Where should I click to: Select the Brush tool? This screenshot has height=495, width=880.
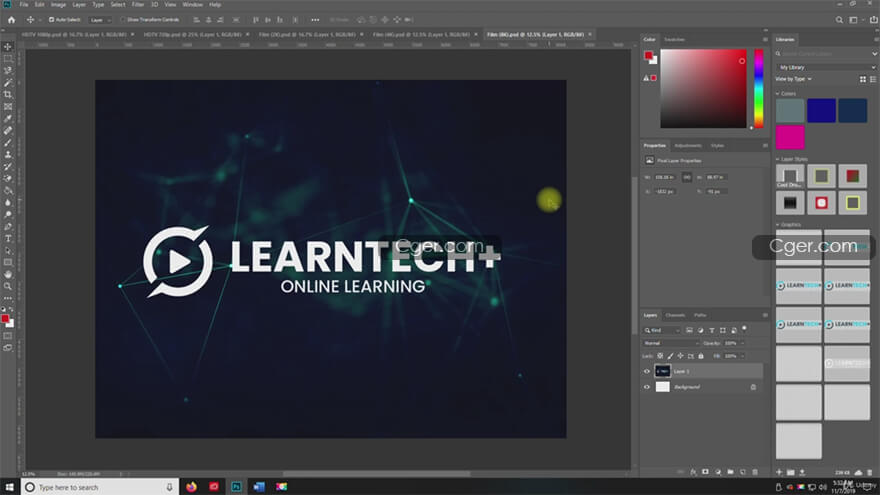click(8, 143)
